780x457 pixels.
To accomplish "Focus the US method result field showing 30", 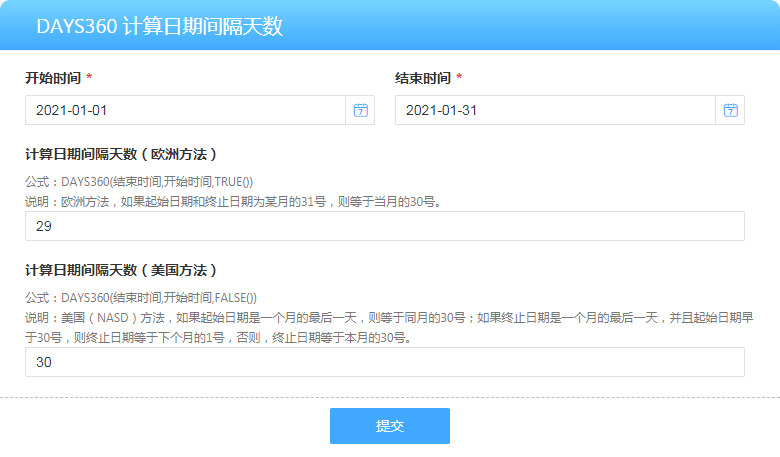I will [x=384, y=362].
